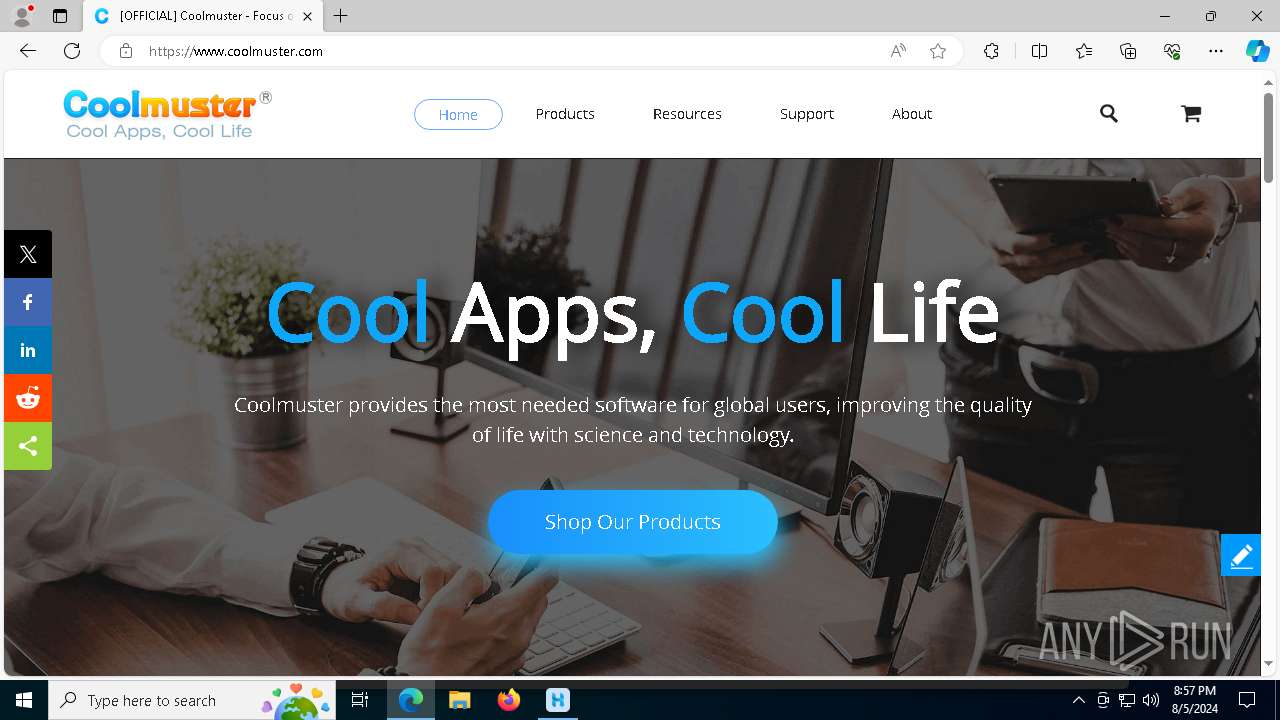This screenshot has width=1280, height=720.
Task: Open the volume control in tray
Action: click(x=1151, y=700)
